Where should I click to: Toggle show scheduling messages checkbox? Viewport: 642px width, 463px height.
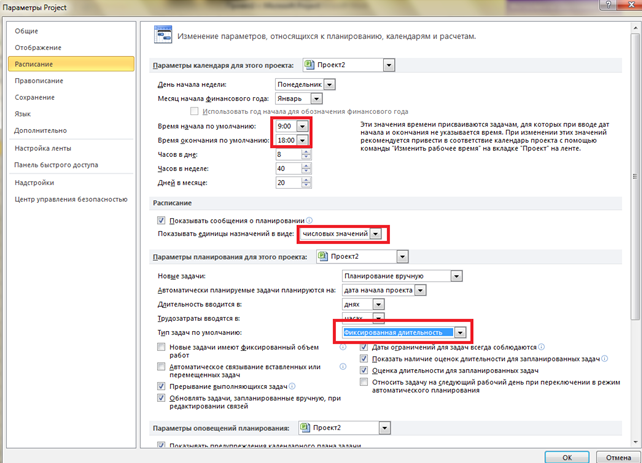tap(161, 221)
